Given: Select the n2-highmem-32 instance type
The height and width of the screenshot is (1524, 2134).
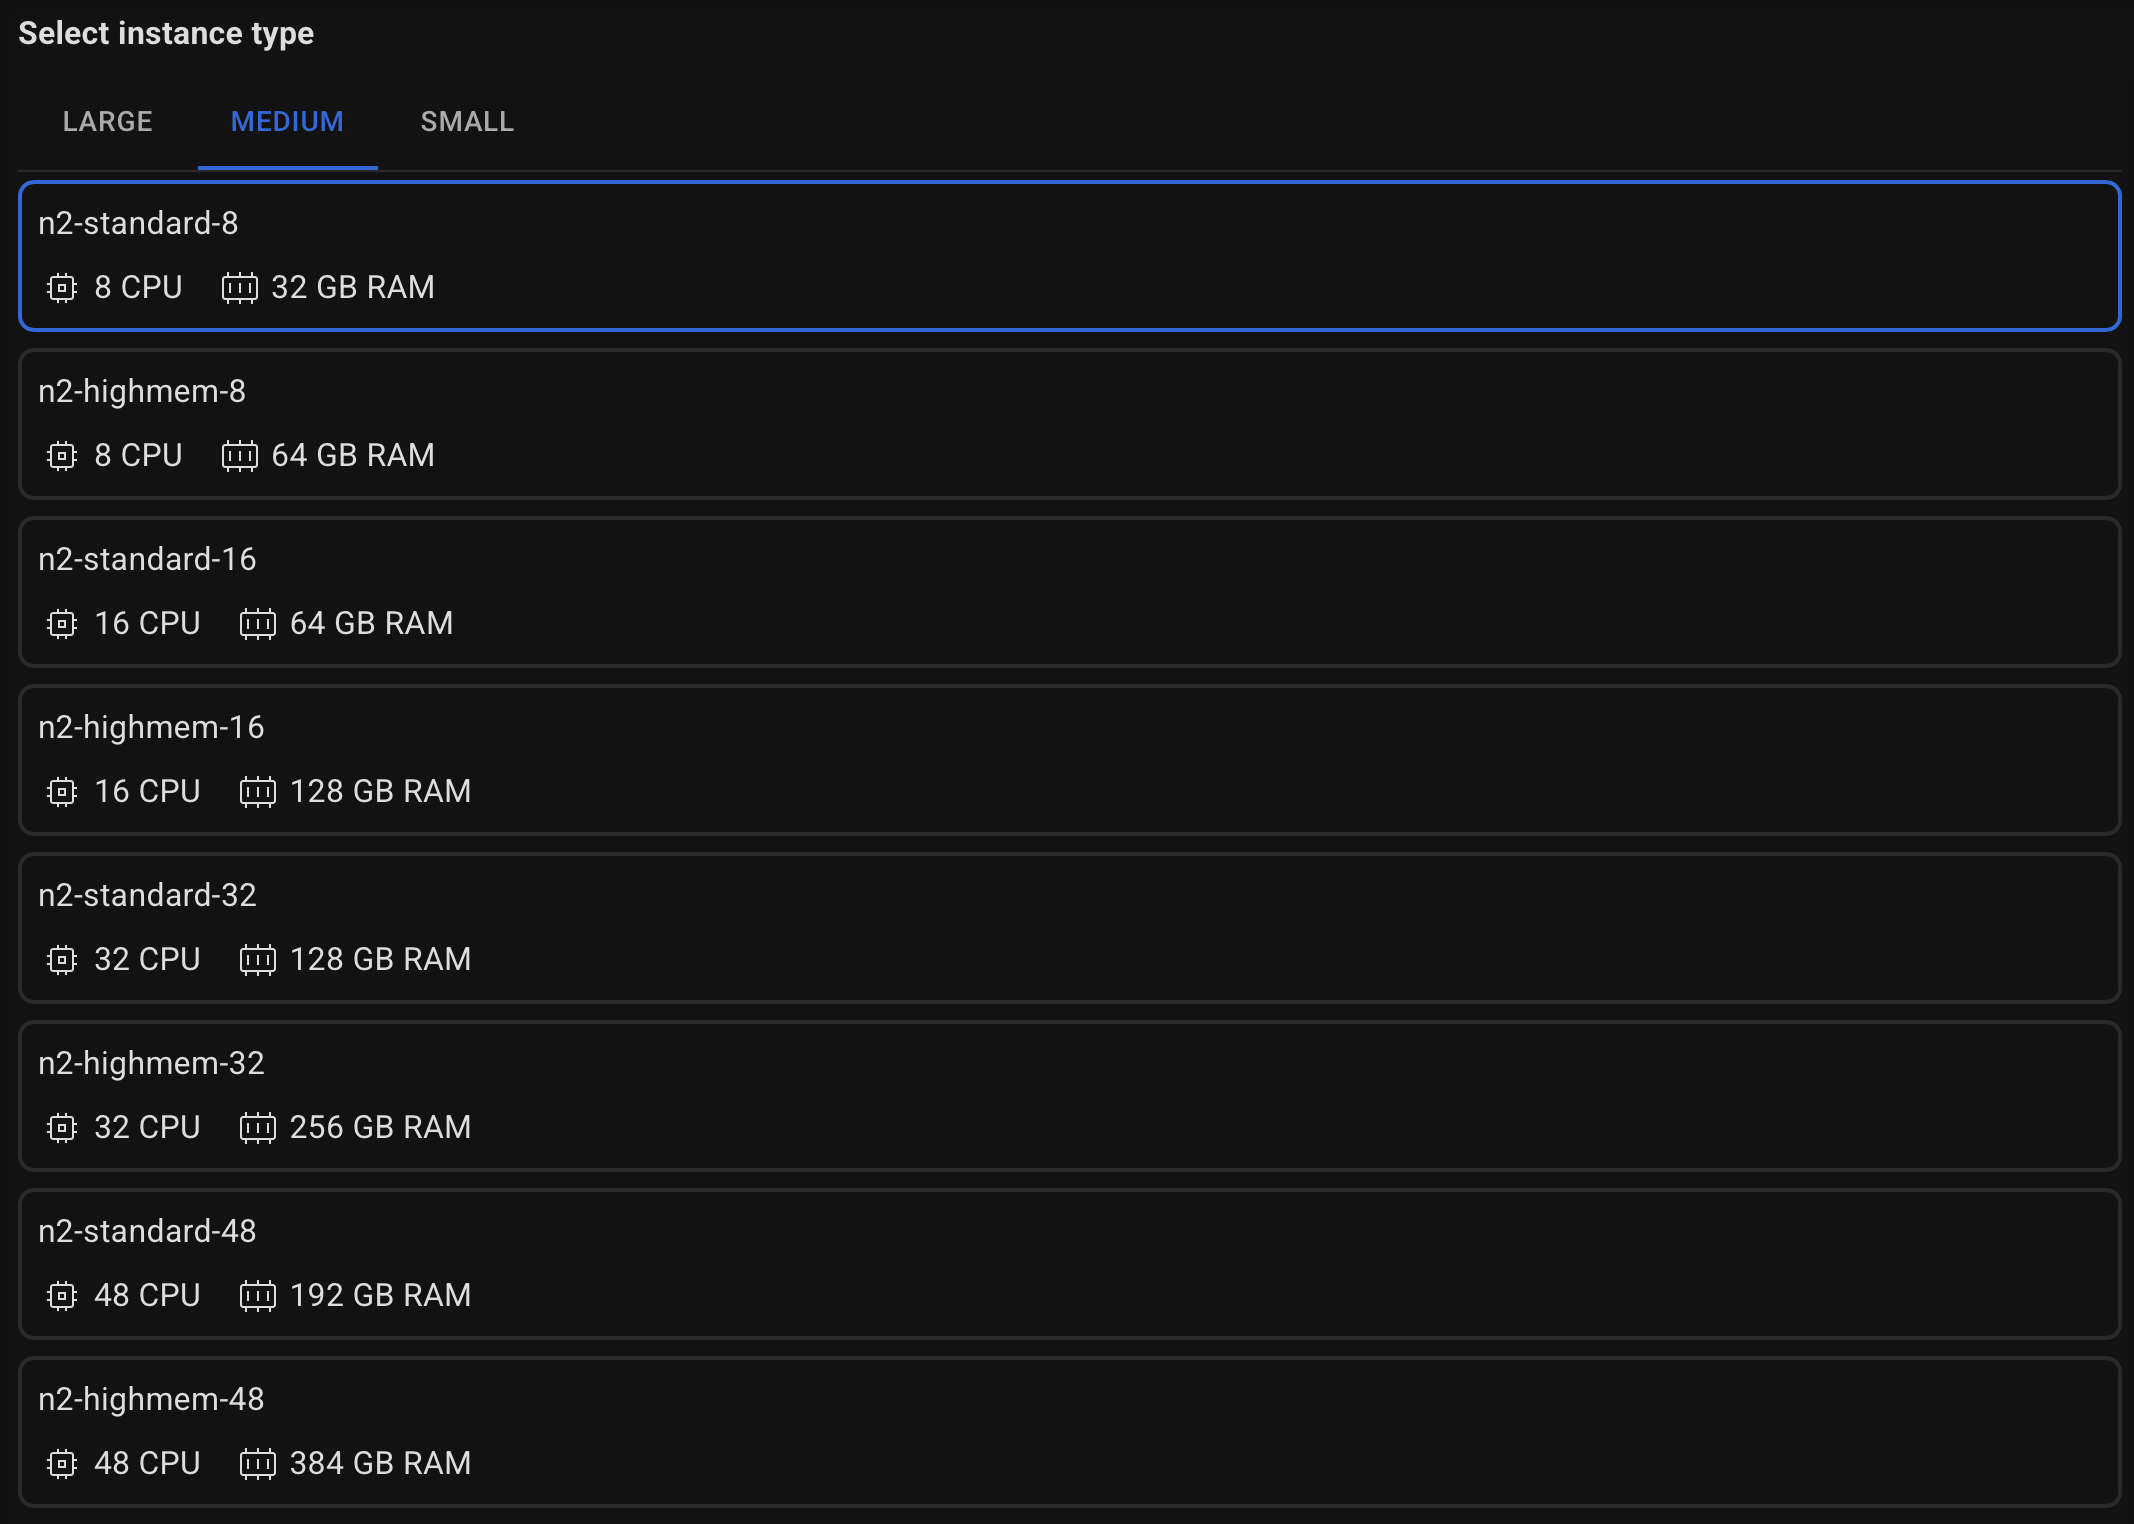Looking at the screenshot, I should pyautogui.click(x=1069, y=1096).
